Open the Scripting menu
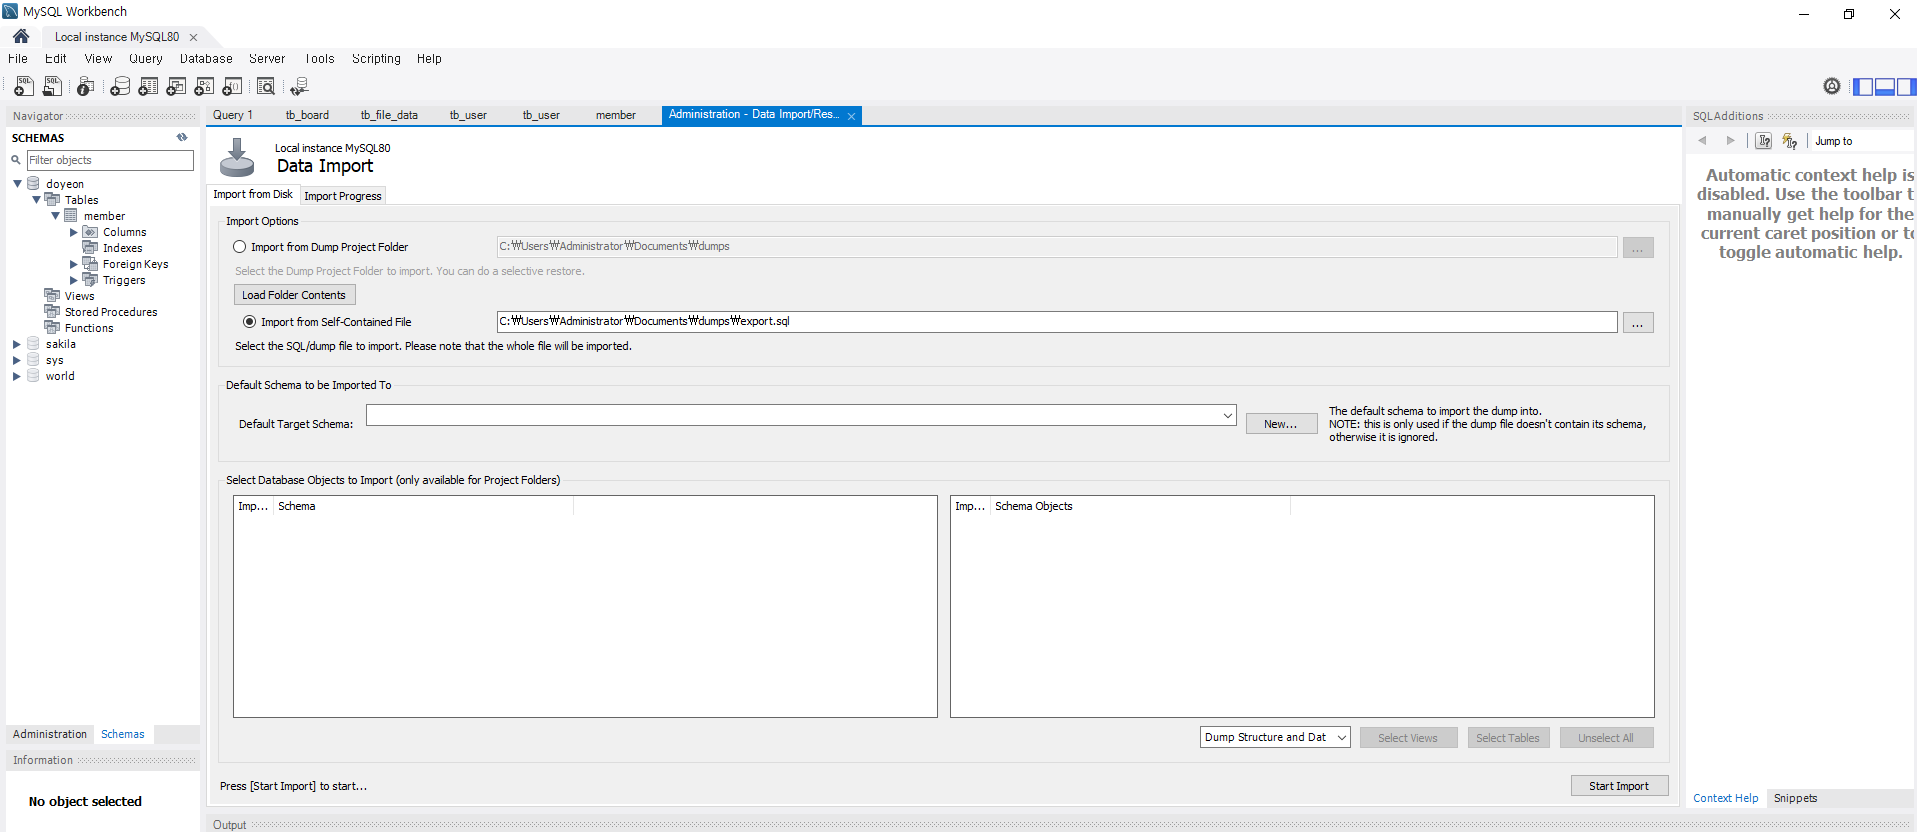1917x832 pixels. [x=376, y=59]
